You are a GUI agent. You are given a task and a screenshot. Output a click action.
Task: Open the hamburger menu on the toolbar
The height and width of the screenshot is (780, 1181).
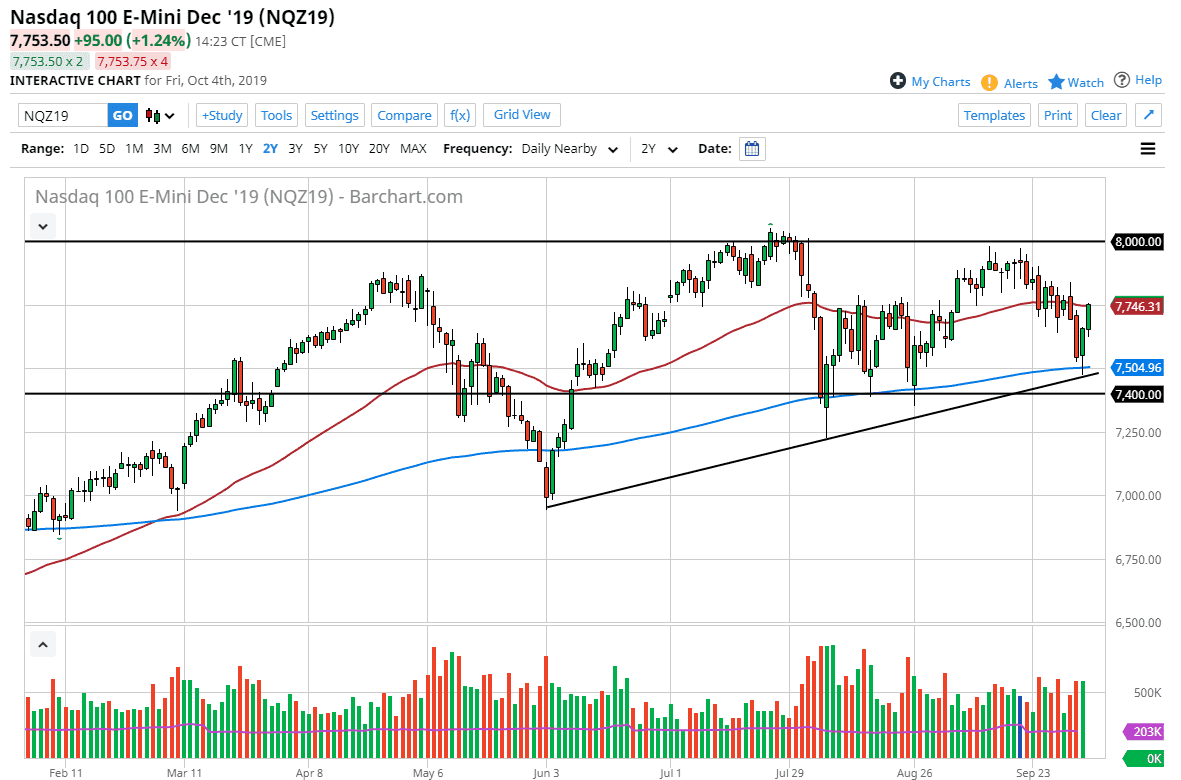[1148, 148]
